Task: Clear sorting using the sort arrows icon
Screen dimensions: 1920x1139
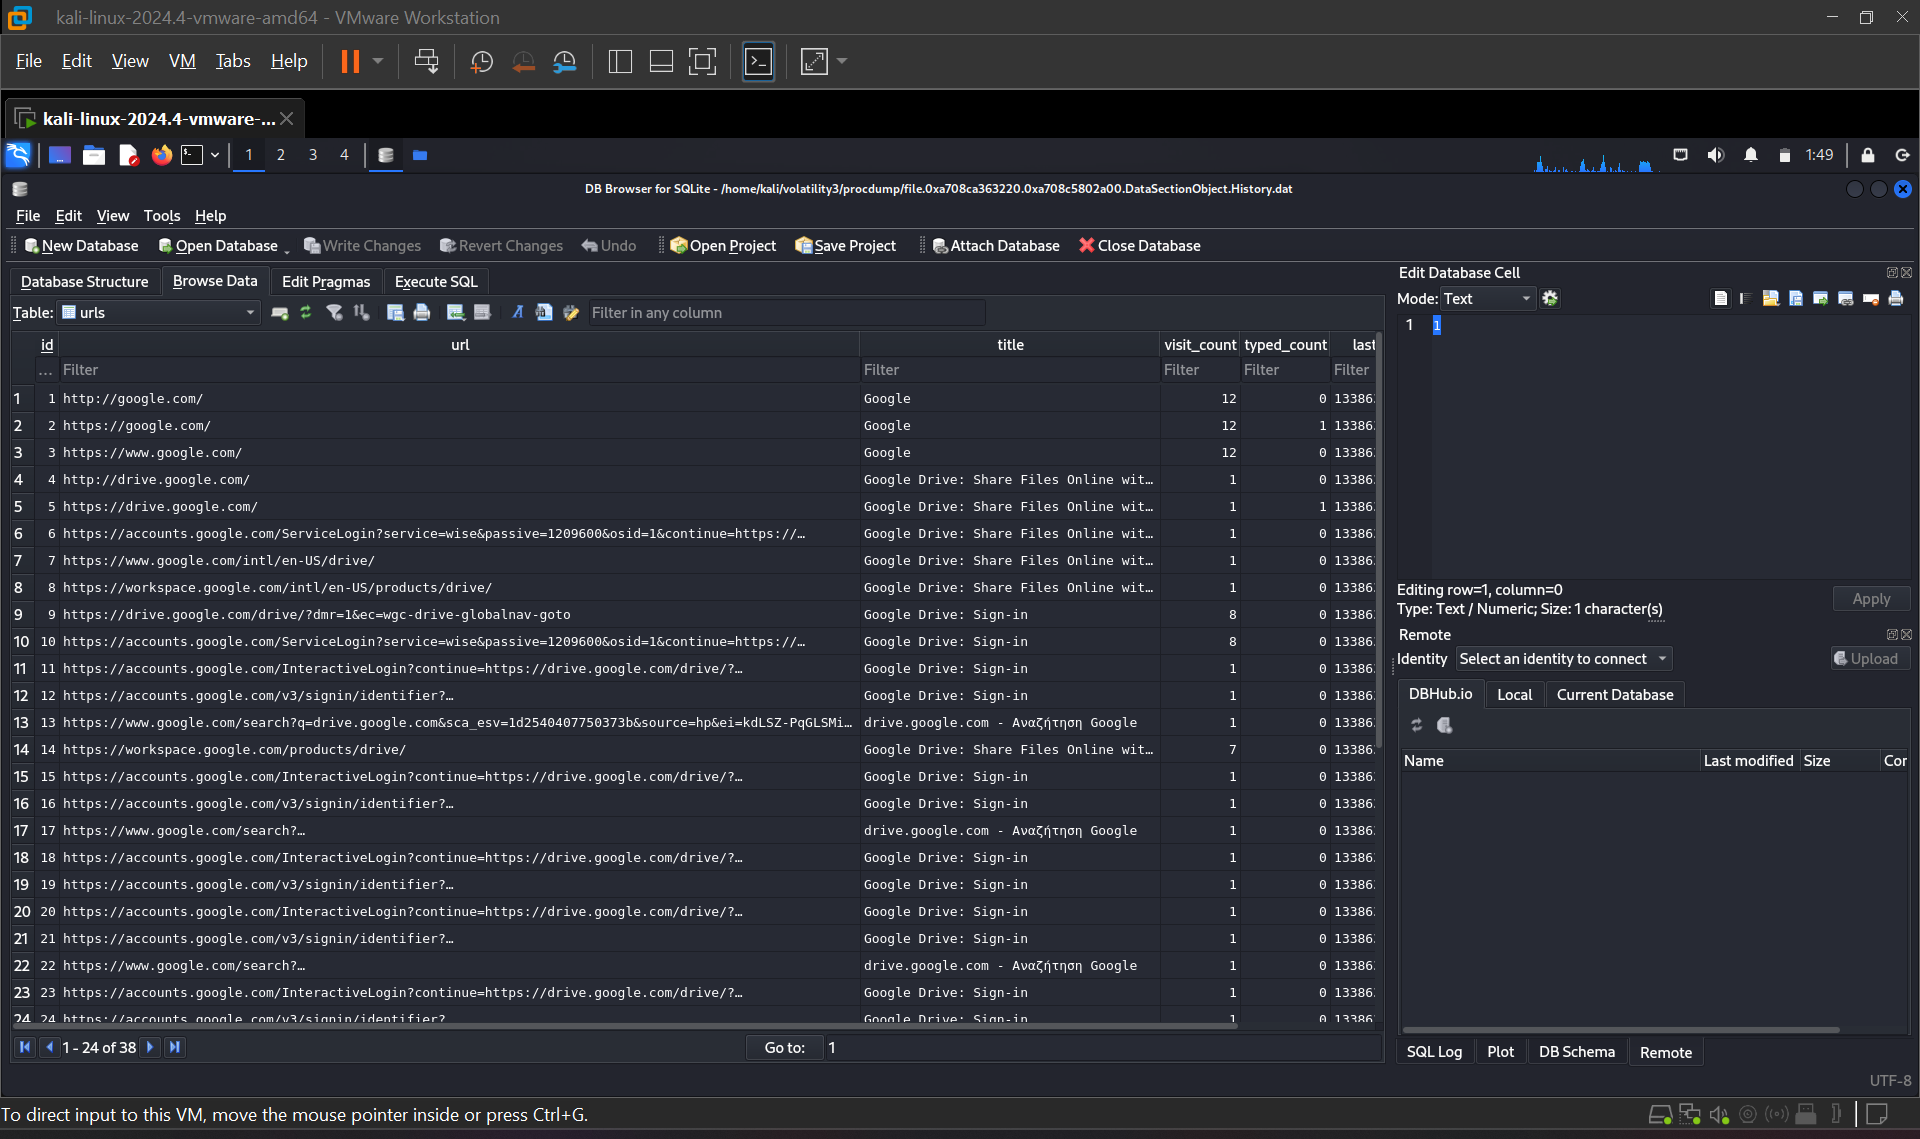Action: [x=361, y=313]
